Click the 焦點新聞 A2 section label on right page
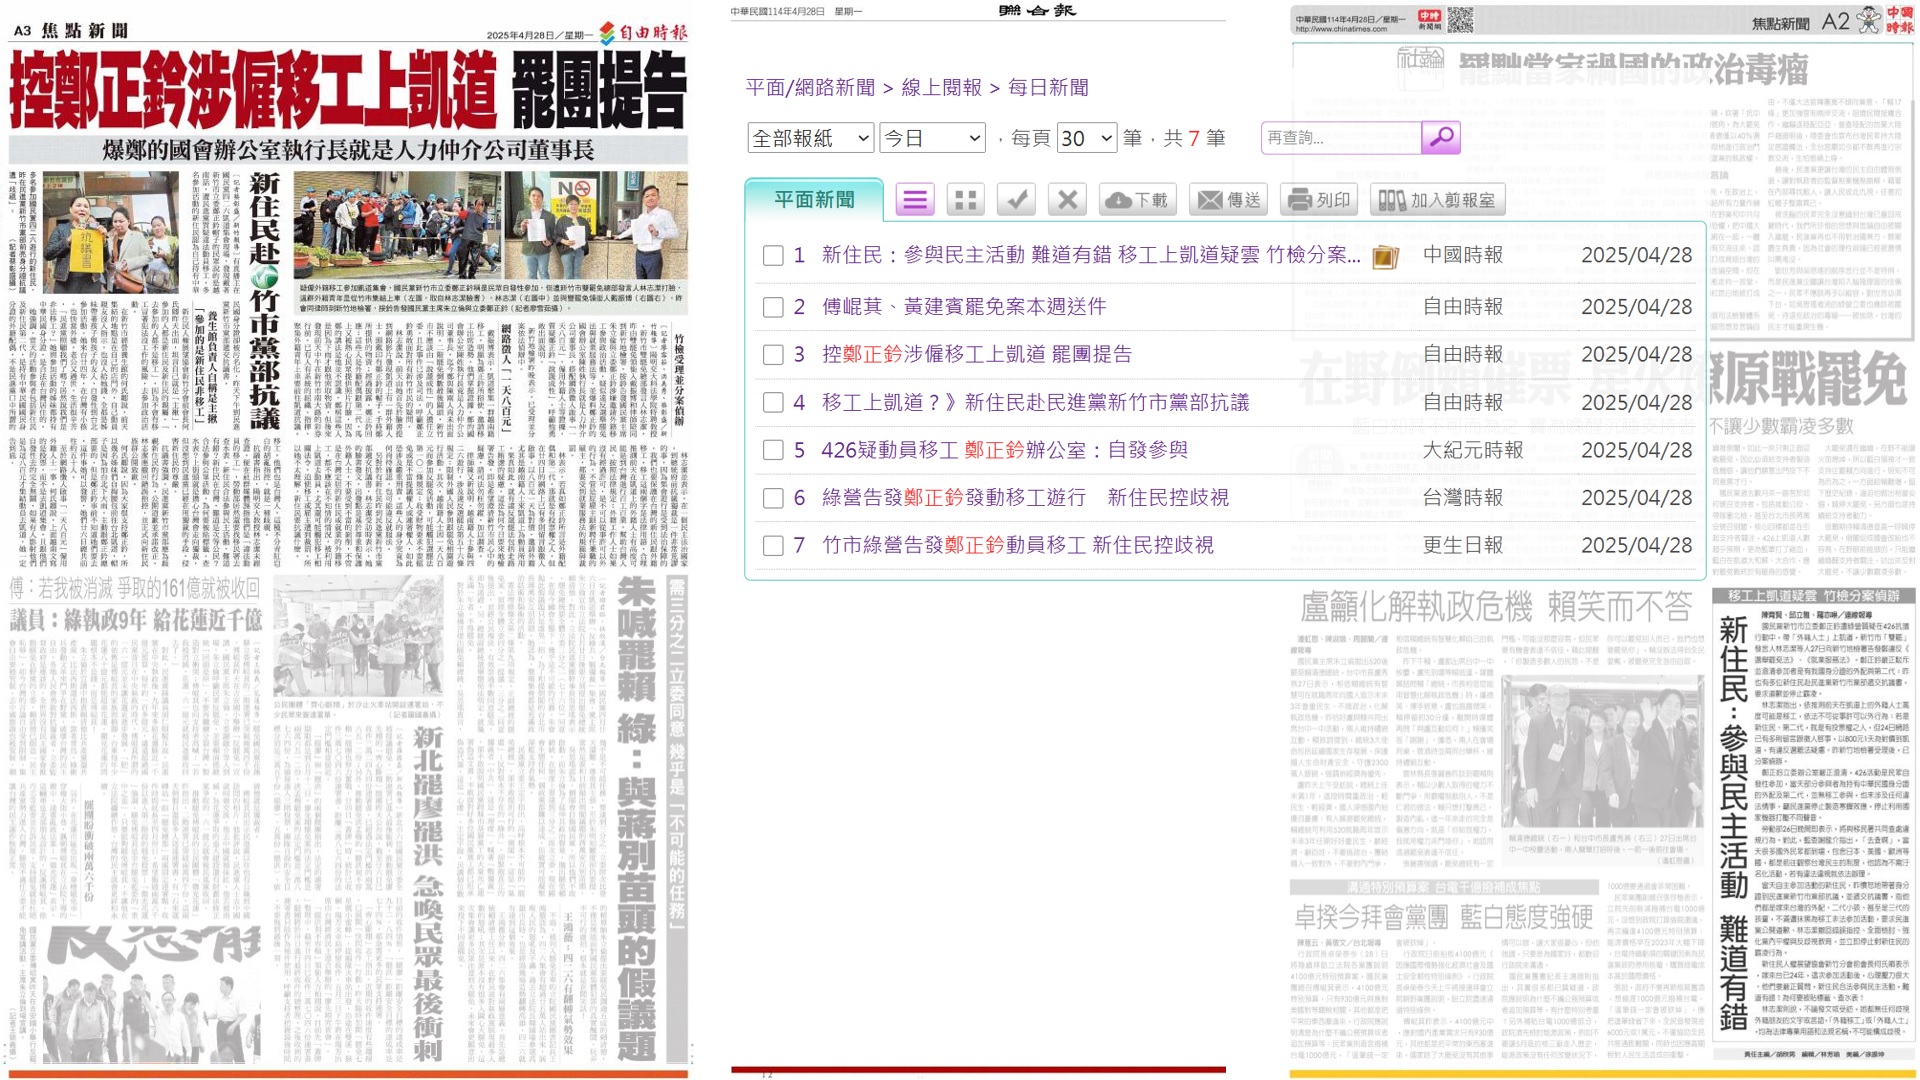The width and height of the screenshot is (1920, 1080). pos(1800,22)
